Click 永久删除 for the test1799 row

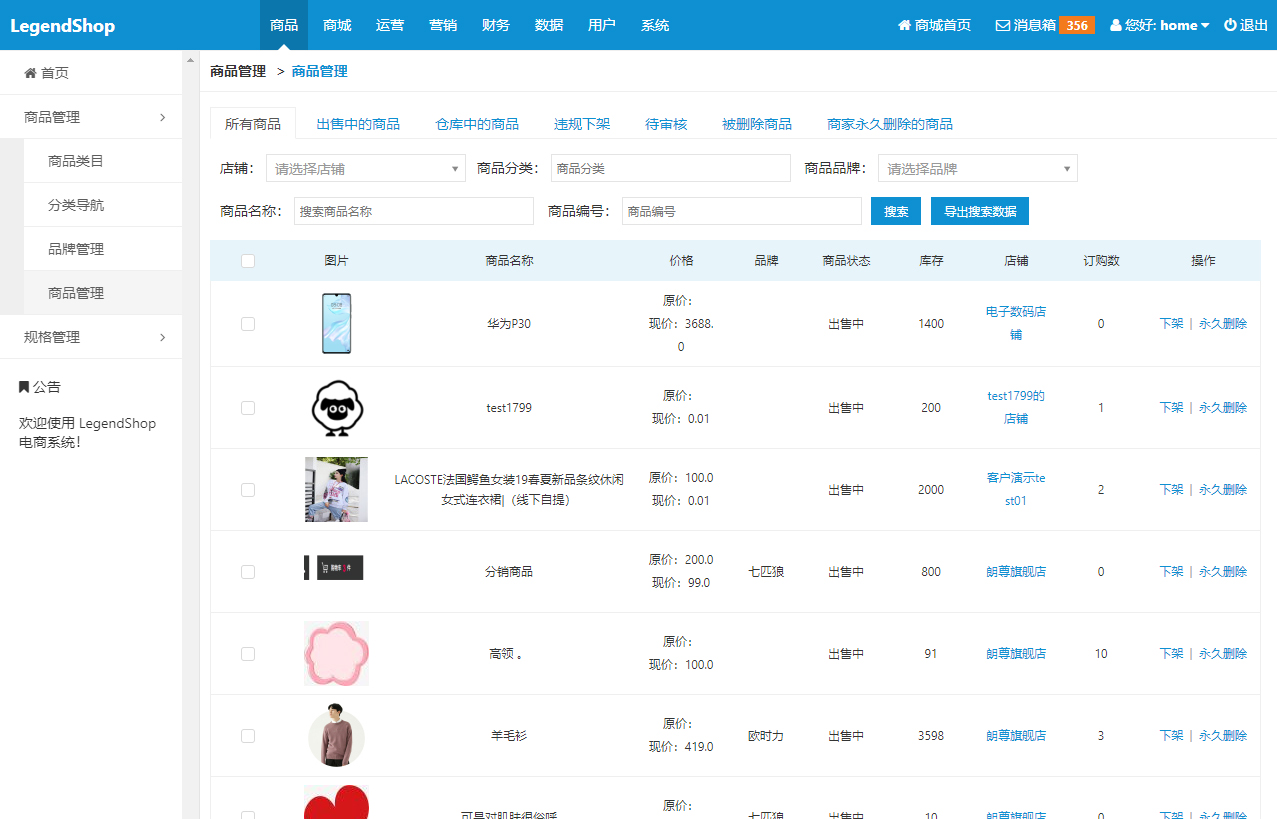(x=1223, y=408)
